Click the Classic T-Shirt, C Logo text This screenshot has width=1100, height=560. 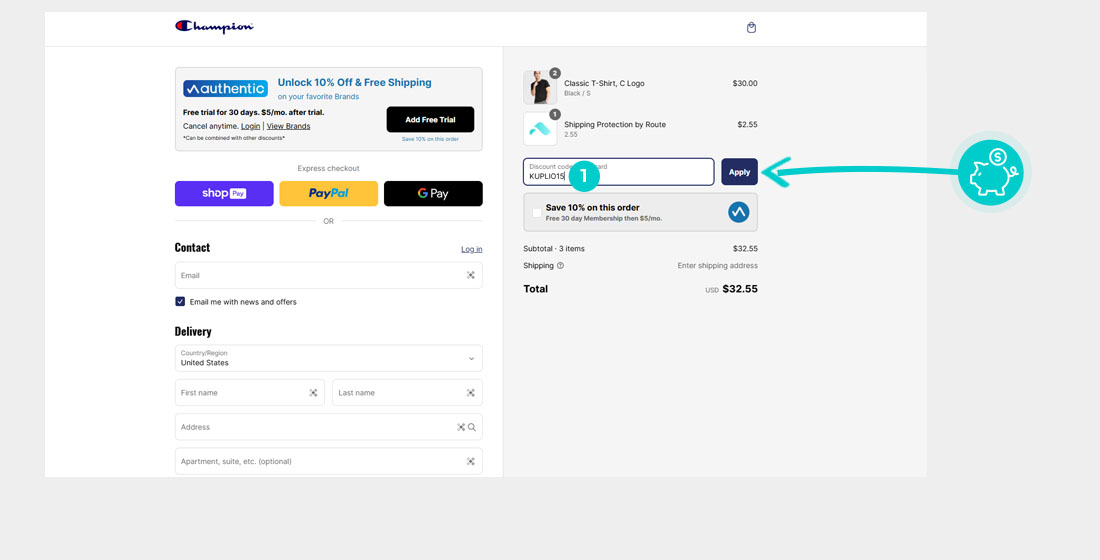(x=604, y=84)
